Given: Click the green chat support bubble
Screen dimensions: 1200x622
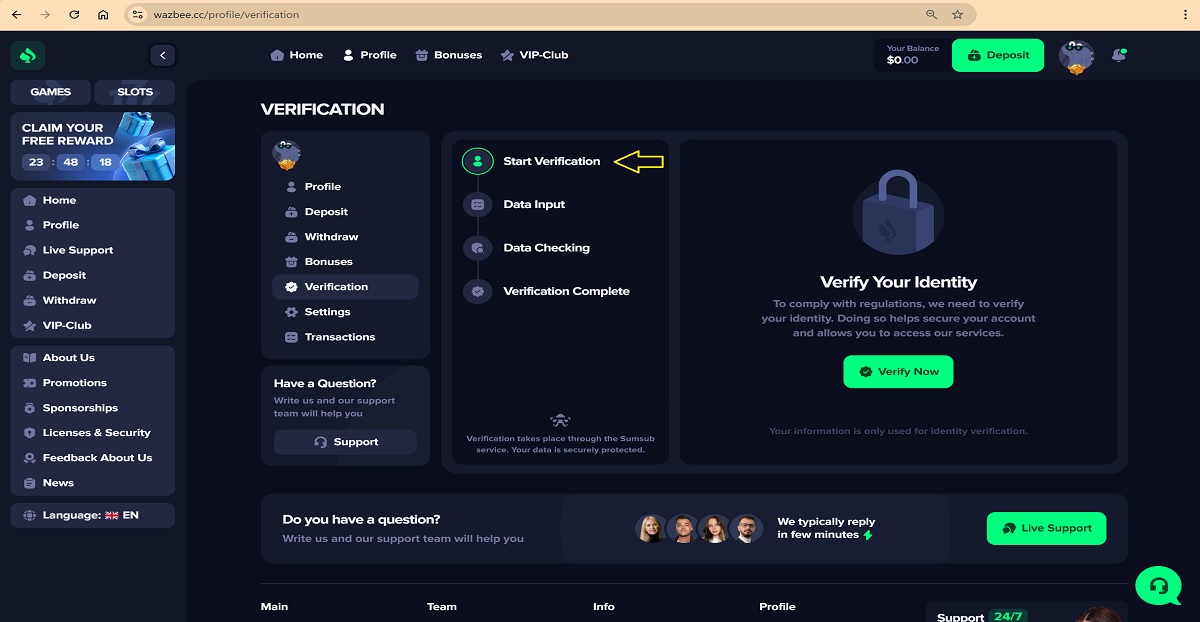Looking at the screenshot, I should point(1158,584).
